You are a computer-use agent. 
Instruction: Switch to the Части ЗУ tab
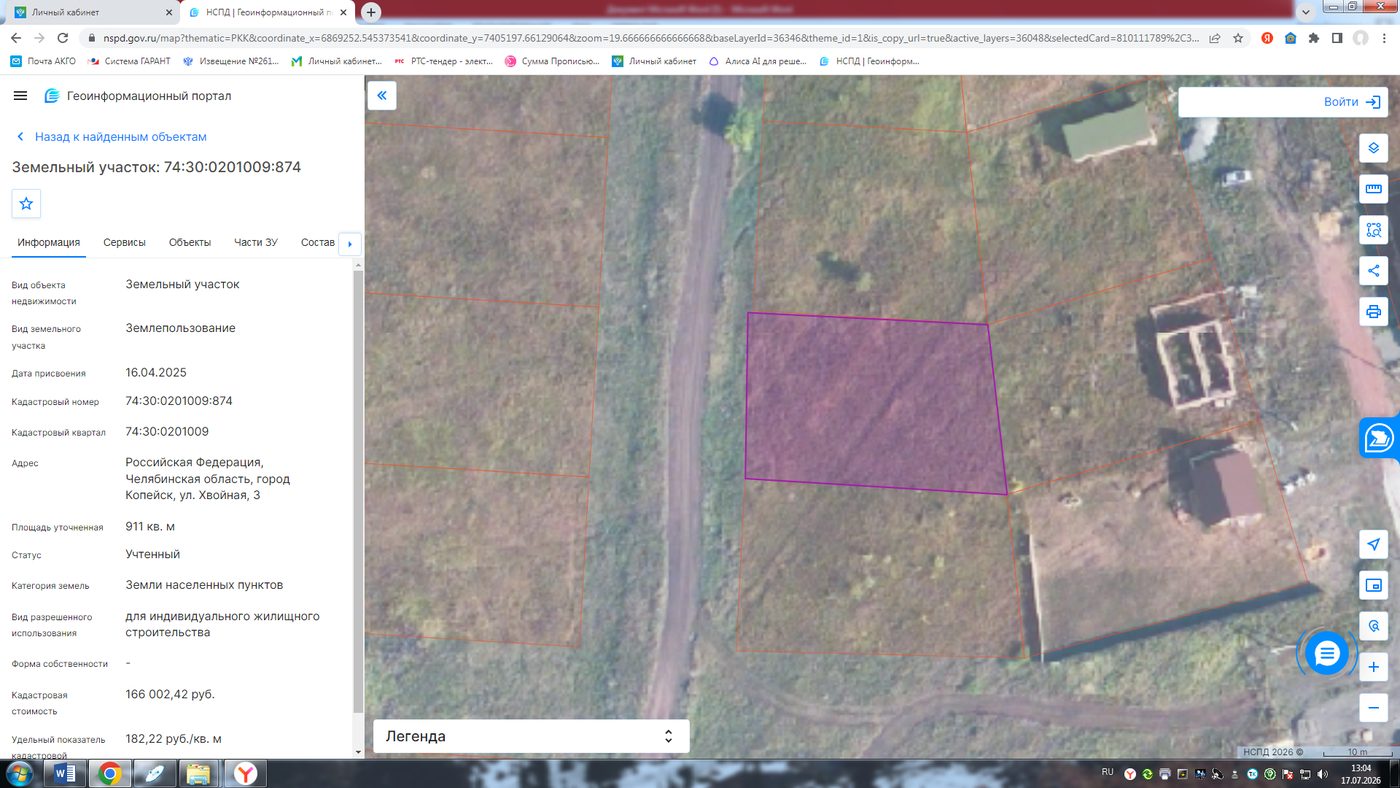point(256,242)
